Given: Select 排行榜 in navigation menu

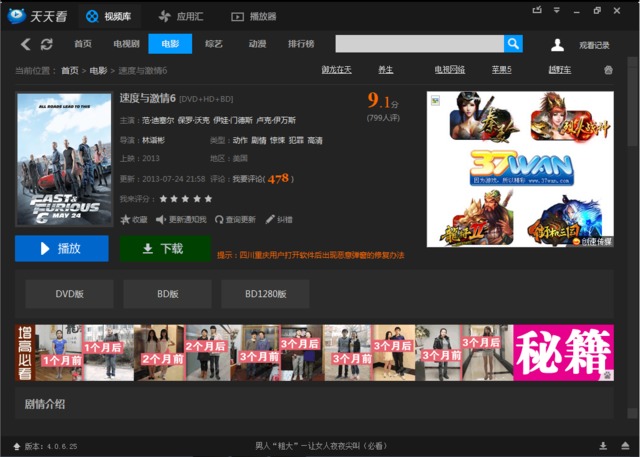Looking at the screenshot, I should (x=300, y=44).
